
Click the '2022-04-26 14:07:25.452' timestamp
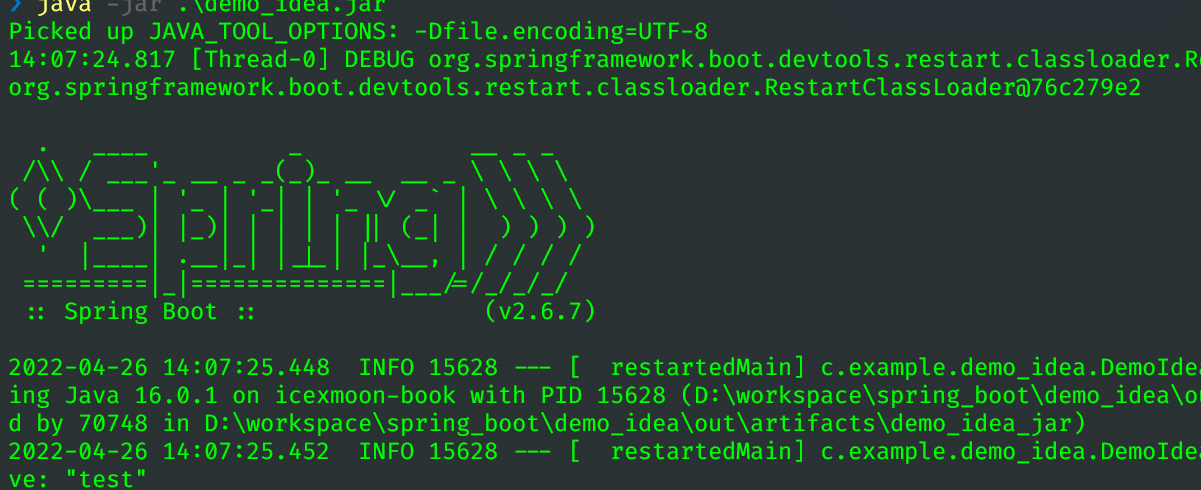(169, 451)
